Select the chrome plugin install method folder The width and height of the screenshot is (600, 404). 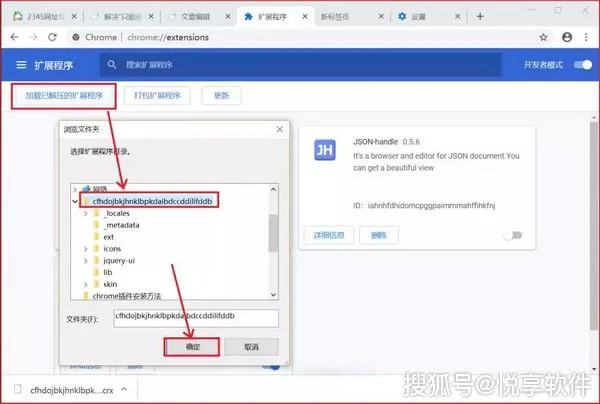[126, 296]
